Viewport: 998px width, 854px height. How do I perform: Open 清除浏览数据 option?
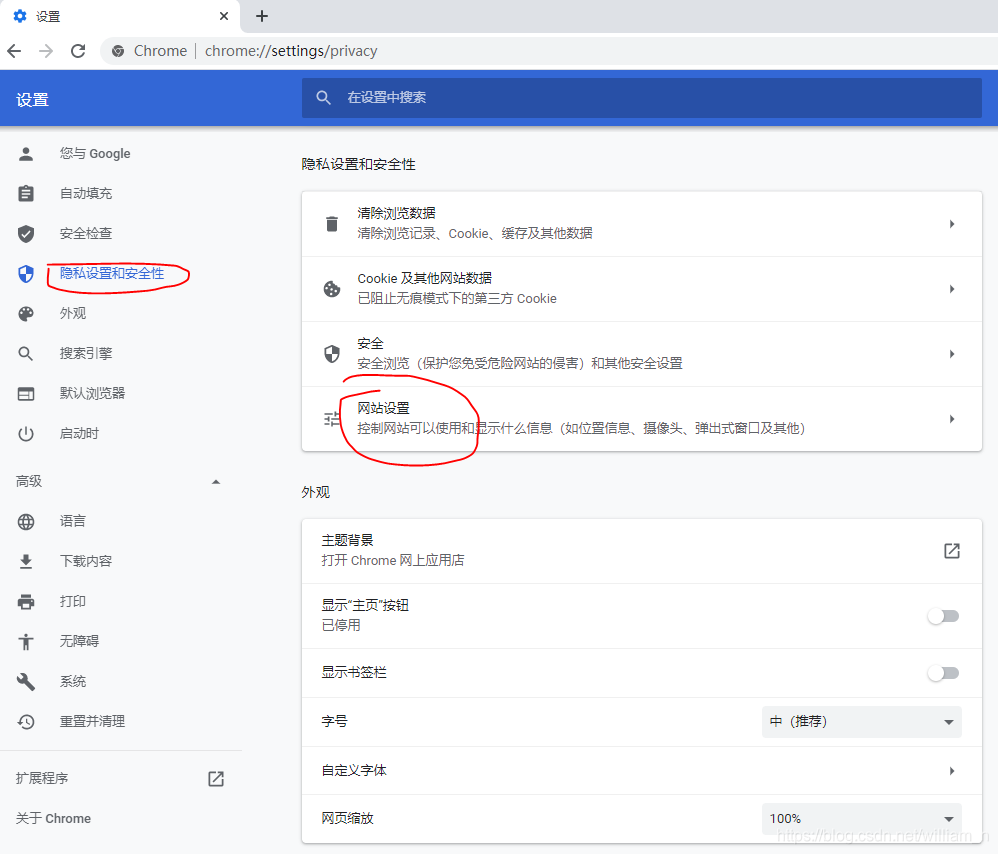pyautogui.click(x=642, y=224)
